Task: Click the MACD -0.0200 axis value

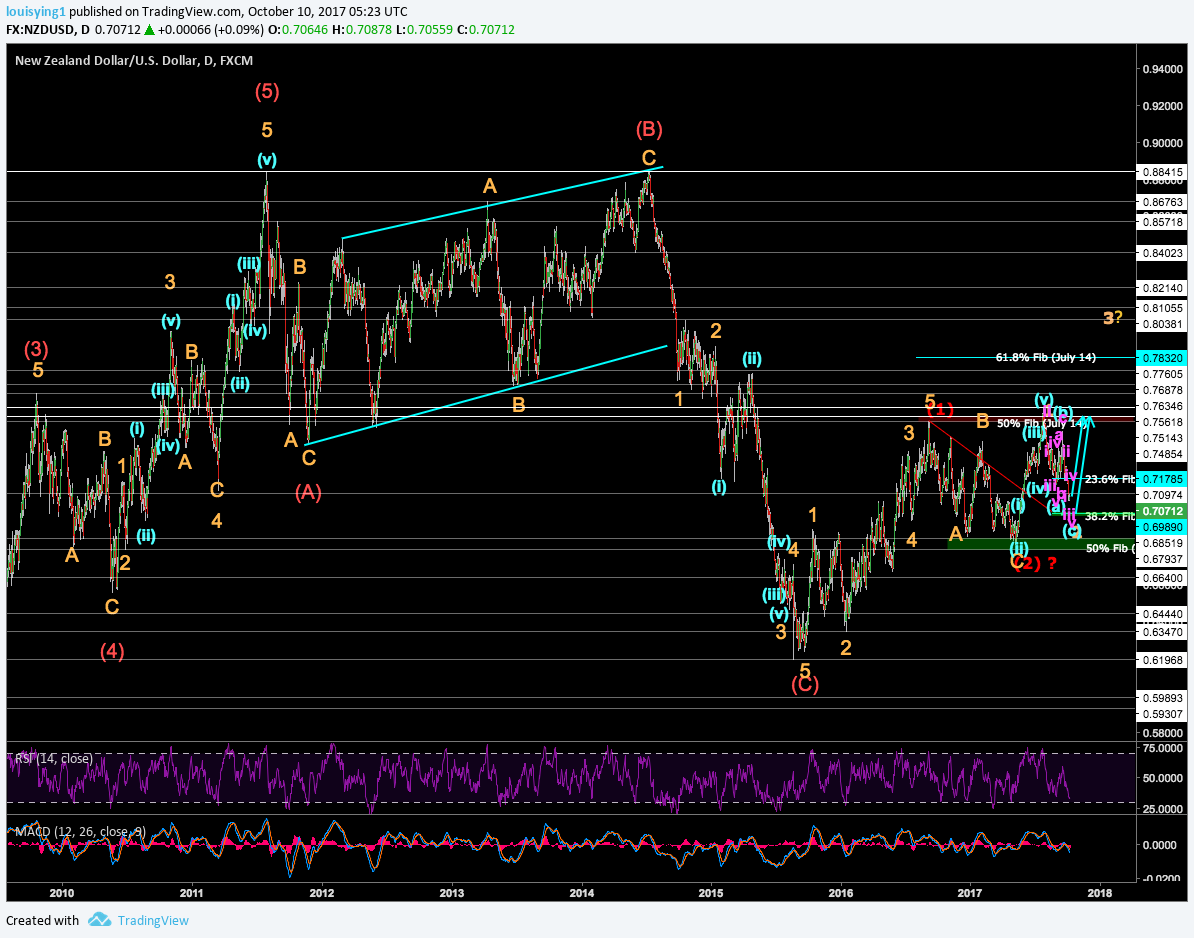Action: [x=1163, y=878]
